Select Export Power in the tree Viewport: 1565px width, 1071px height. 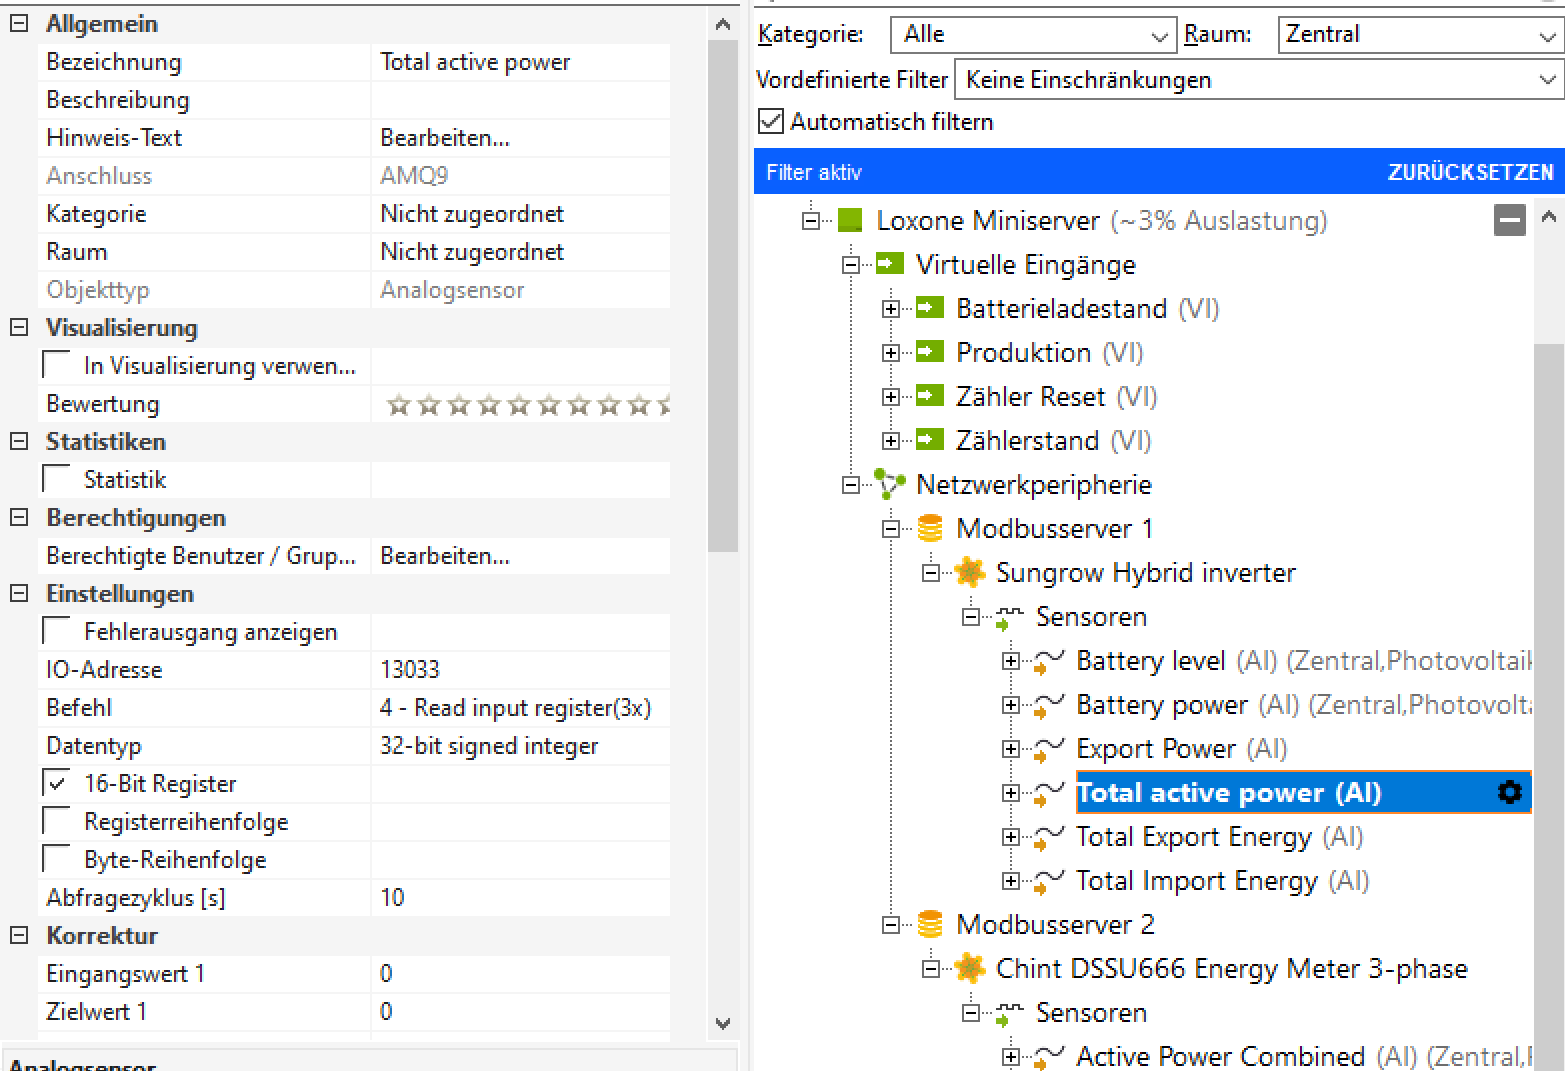[x=1155, y=749]
